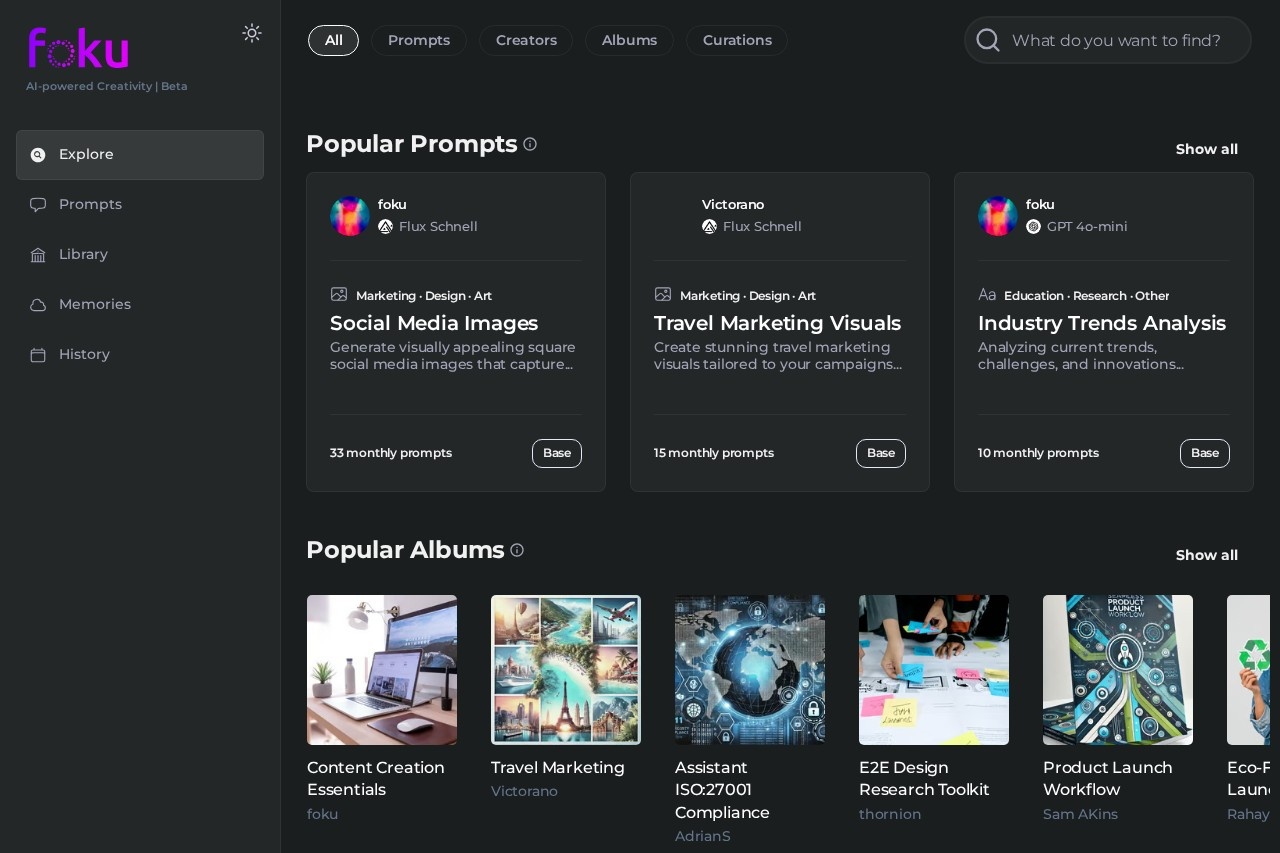The height and width of the screenshot is (853, 1280).
Task: Open Library from the sidebar
Action: (x=83, y=254)
